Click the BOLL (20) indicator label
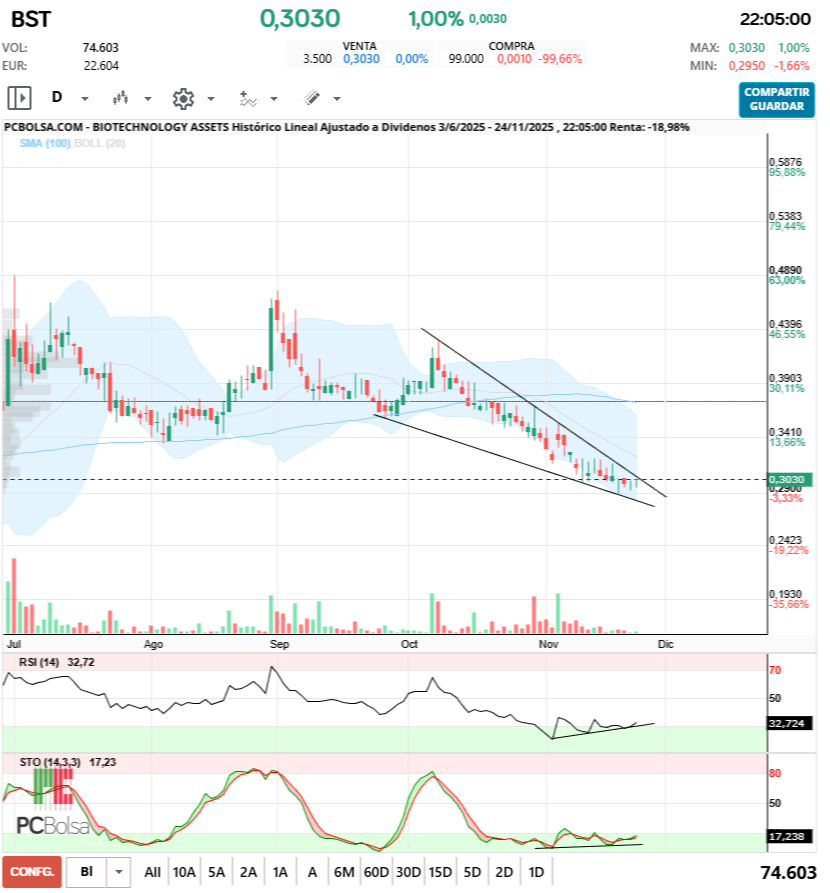 point(100,143)
